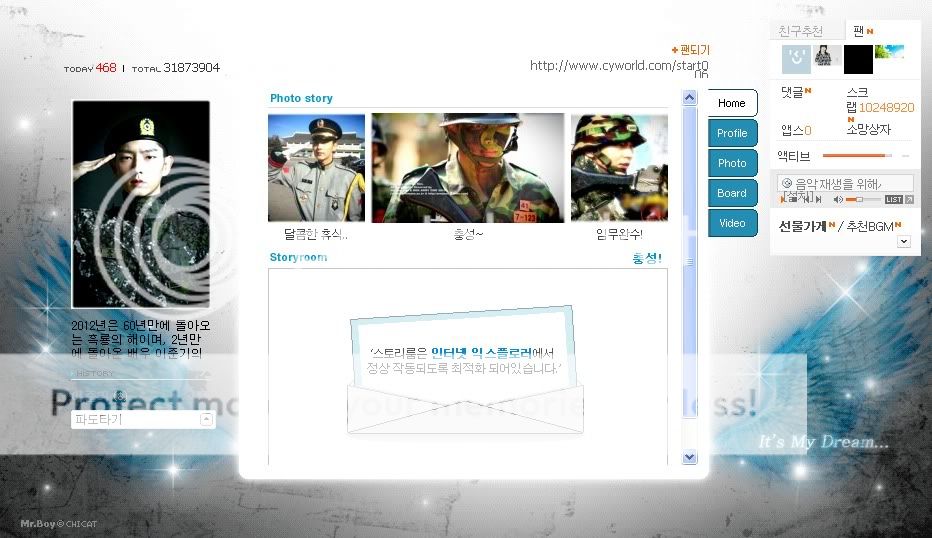The width and height of the screenshot is (932, 538).
Task: Click the pop-out arrow icon beside LIST
Action: 909,200
